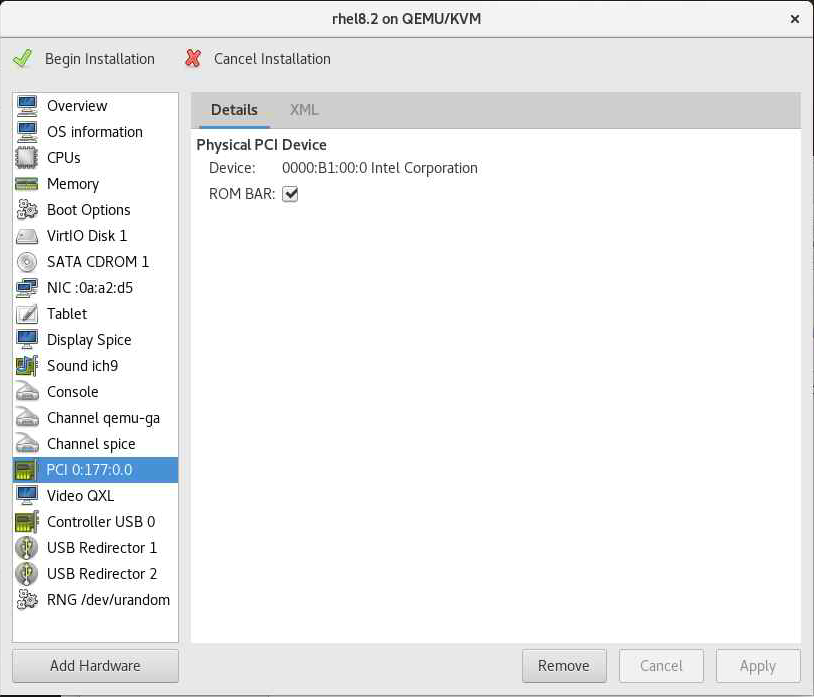Select VirtIO Disk 1 in hardware list
This screenshot has height=697, width=814.
(87, 236)
